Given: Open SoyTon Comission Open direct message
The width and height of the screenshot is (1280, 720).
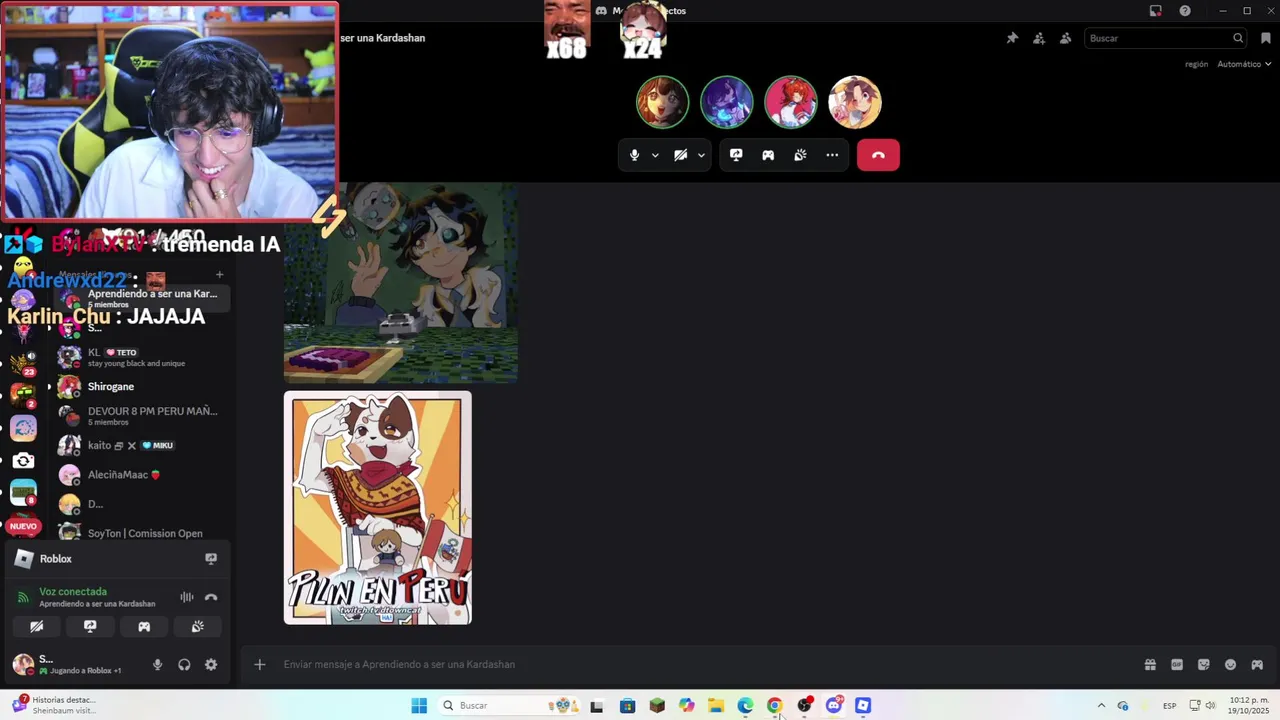Looking at the screenshot, I should tap(142, 533).
